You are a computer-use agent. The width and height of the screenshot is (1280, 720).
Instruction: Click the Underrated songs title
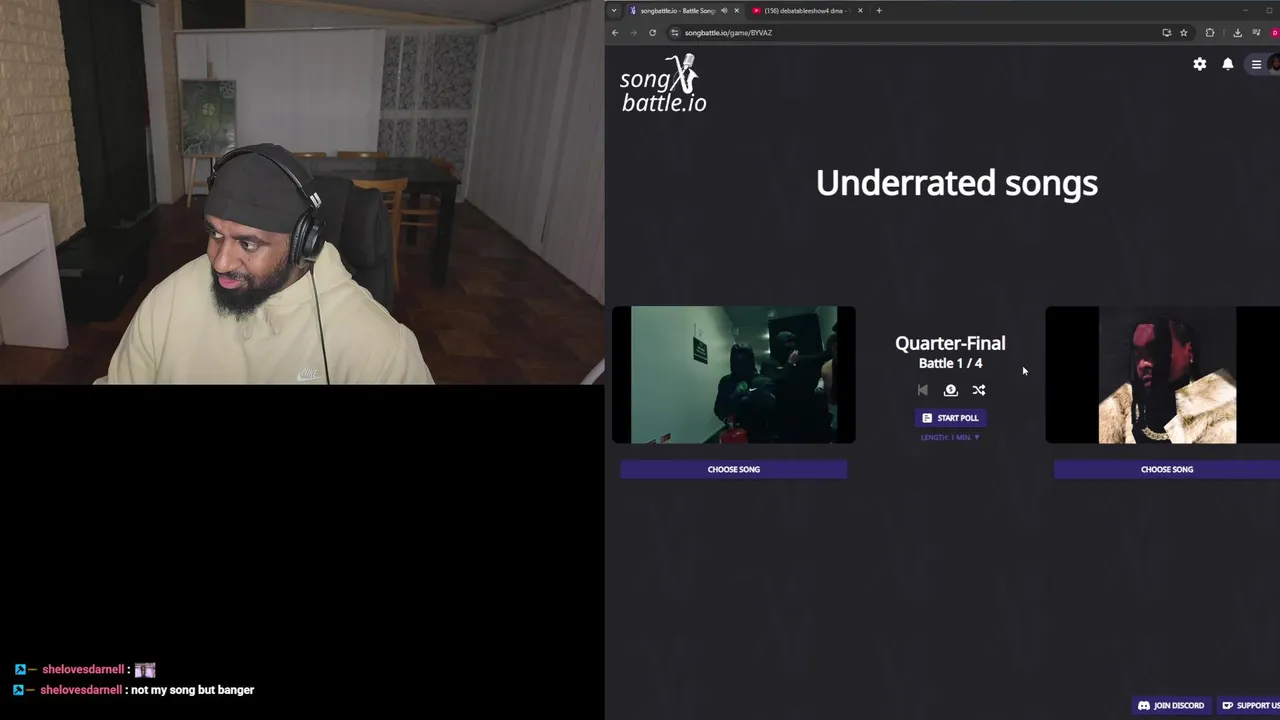click(957, 183)
